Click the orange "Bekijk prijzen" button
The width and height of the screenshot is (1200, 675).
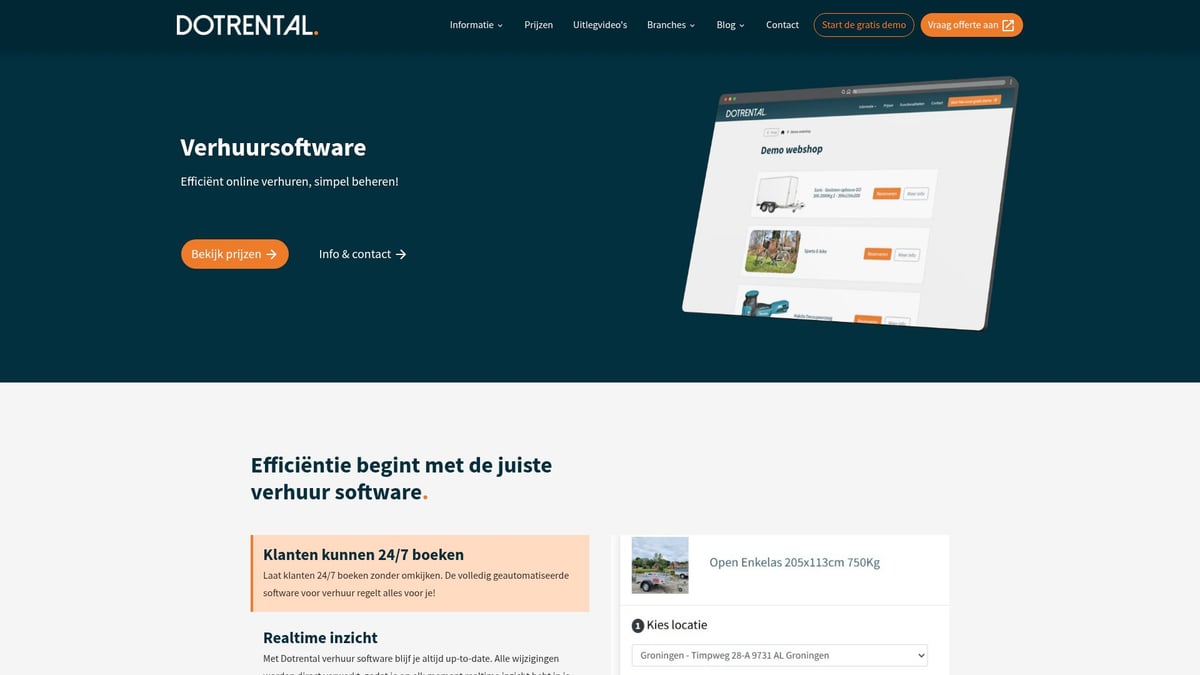(x=234, y=254)
